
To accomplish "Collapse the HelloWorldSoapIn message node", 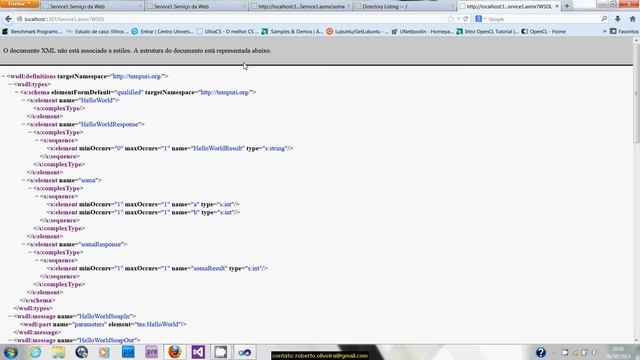I will pos(10,316).
